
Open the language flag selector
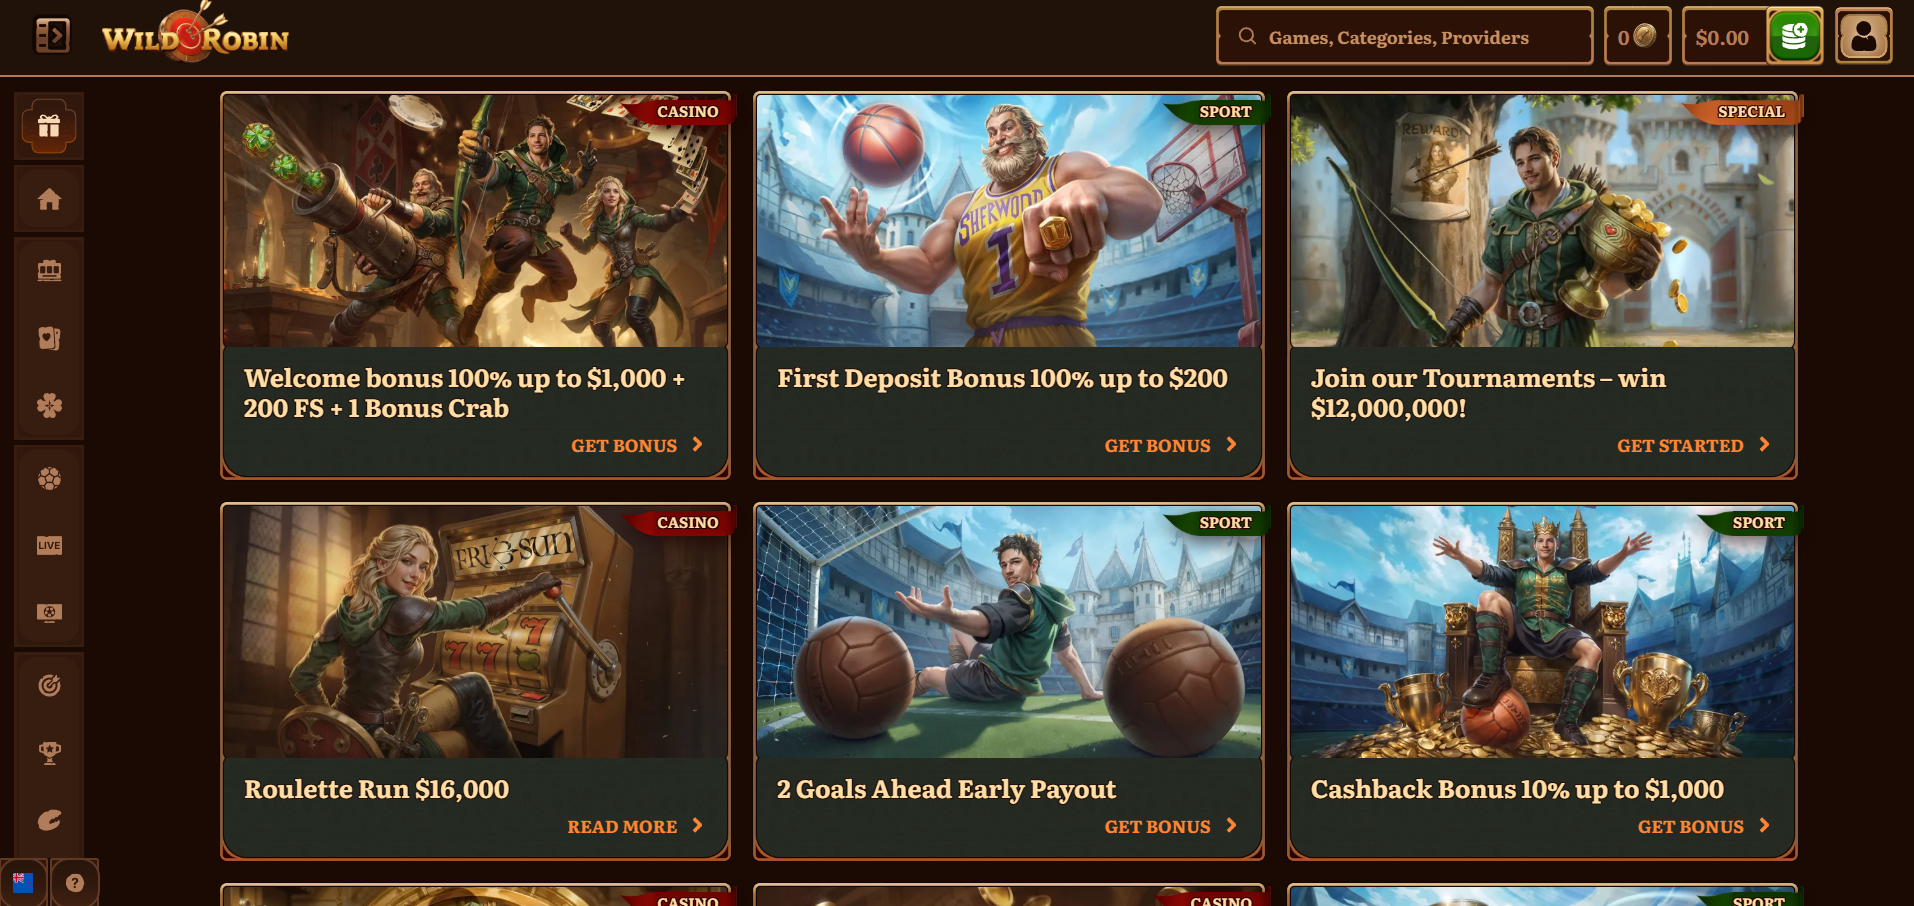pyautogui.click(x=23, y=882)
